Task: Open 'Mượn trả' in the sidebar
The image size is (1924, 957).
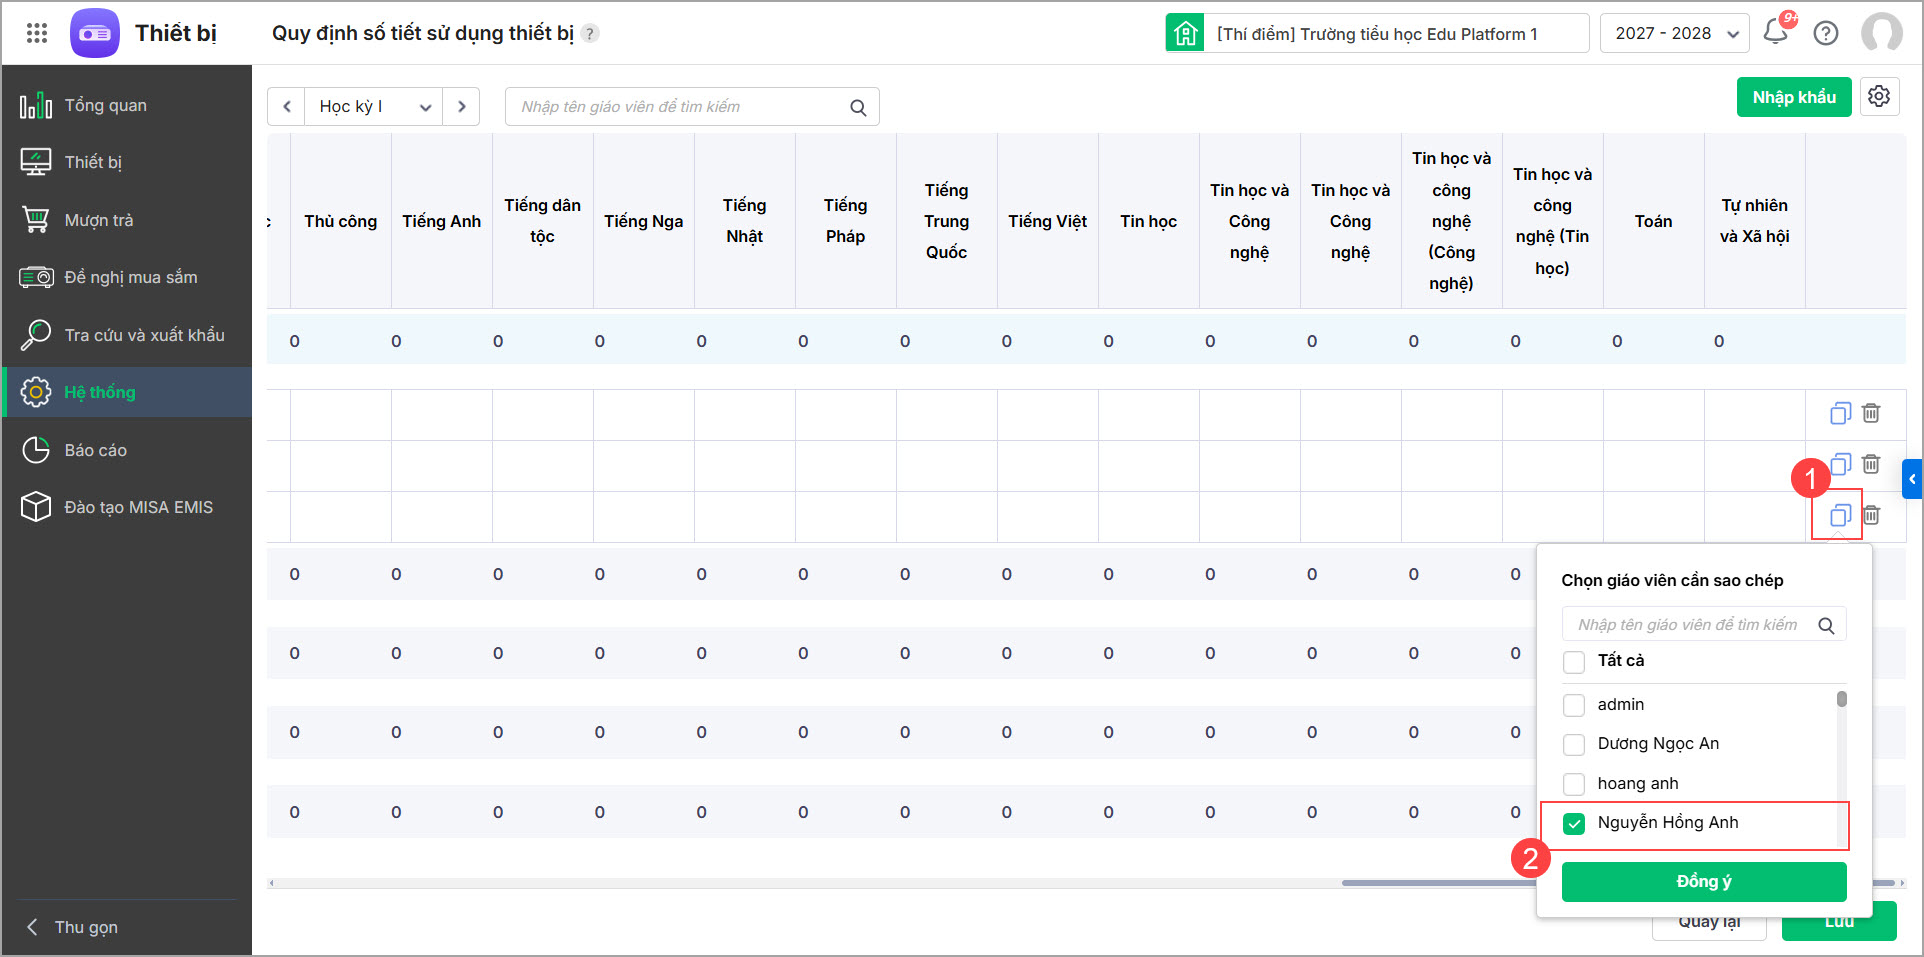Action: (98, 220)
